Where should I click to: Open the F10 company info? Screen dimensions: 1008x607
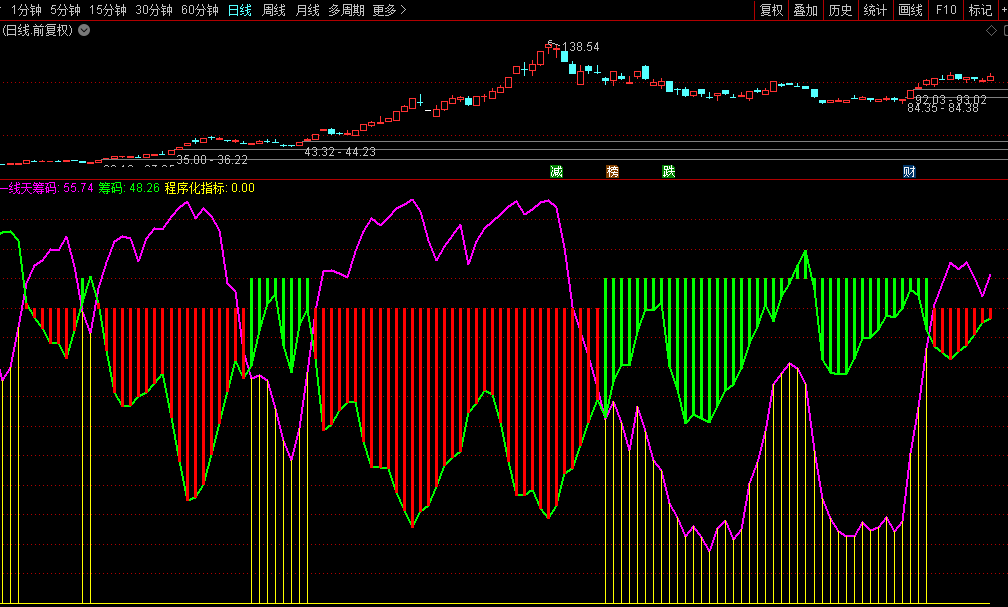point(945,10)
